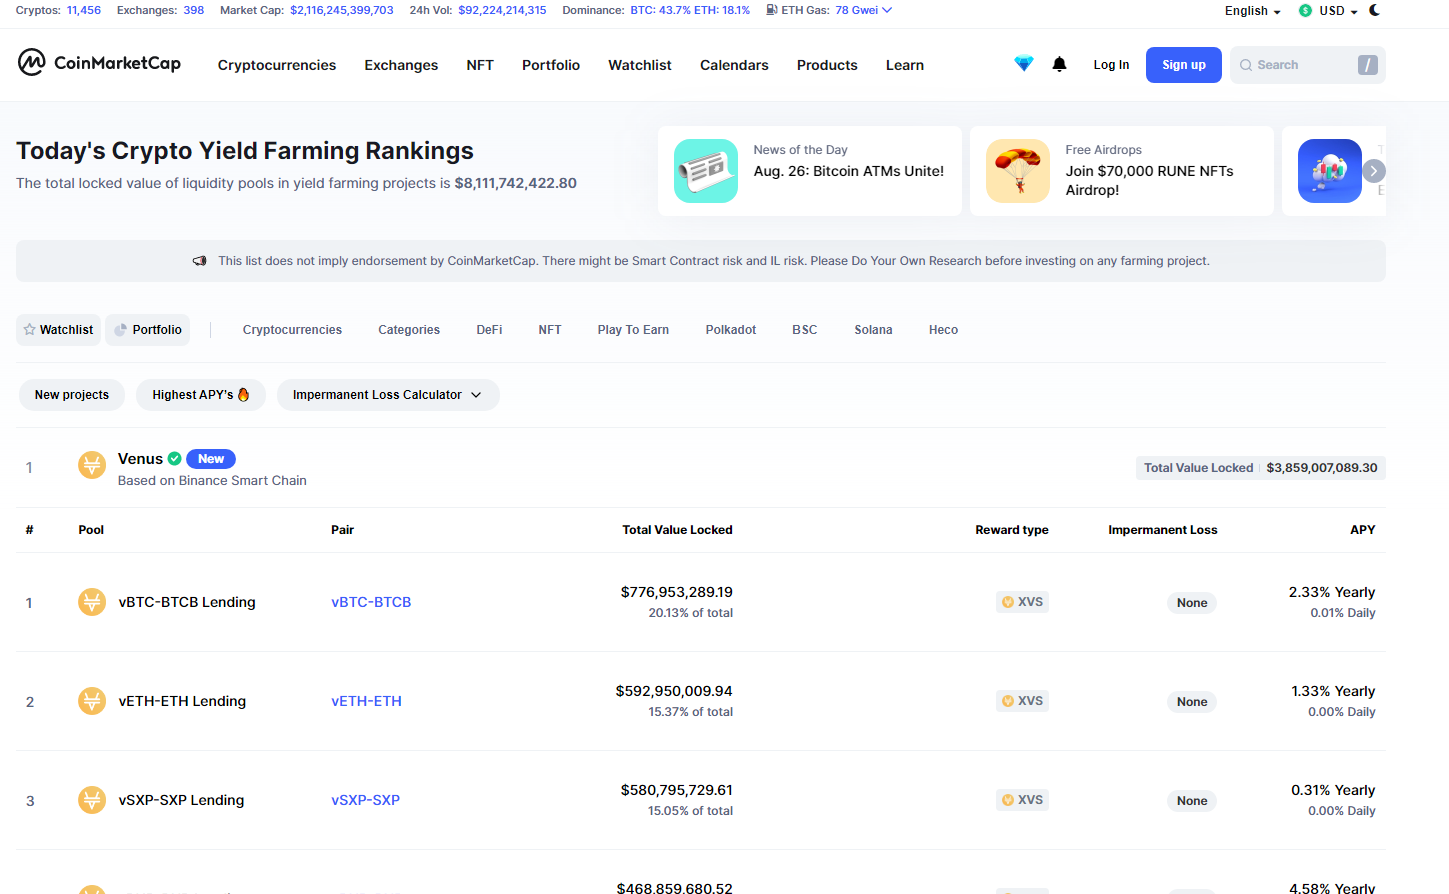Expand the ETH Gas 78 Gwei dropdown
1449x894 pixels.
click(x=863, y=10)
